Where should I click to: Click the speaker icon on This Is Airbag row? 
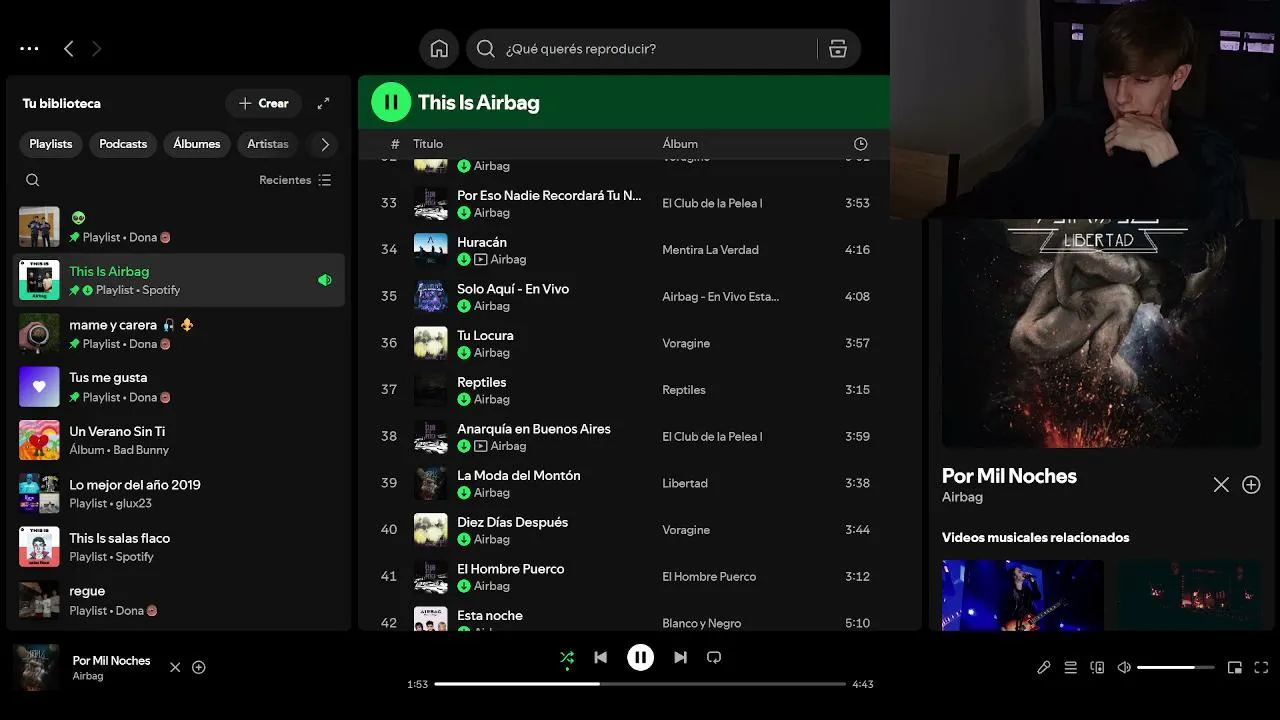[x=324, y=280]
